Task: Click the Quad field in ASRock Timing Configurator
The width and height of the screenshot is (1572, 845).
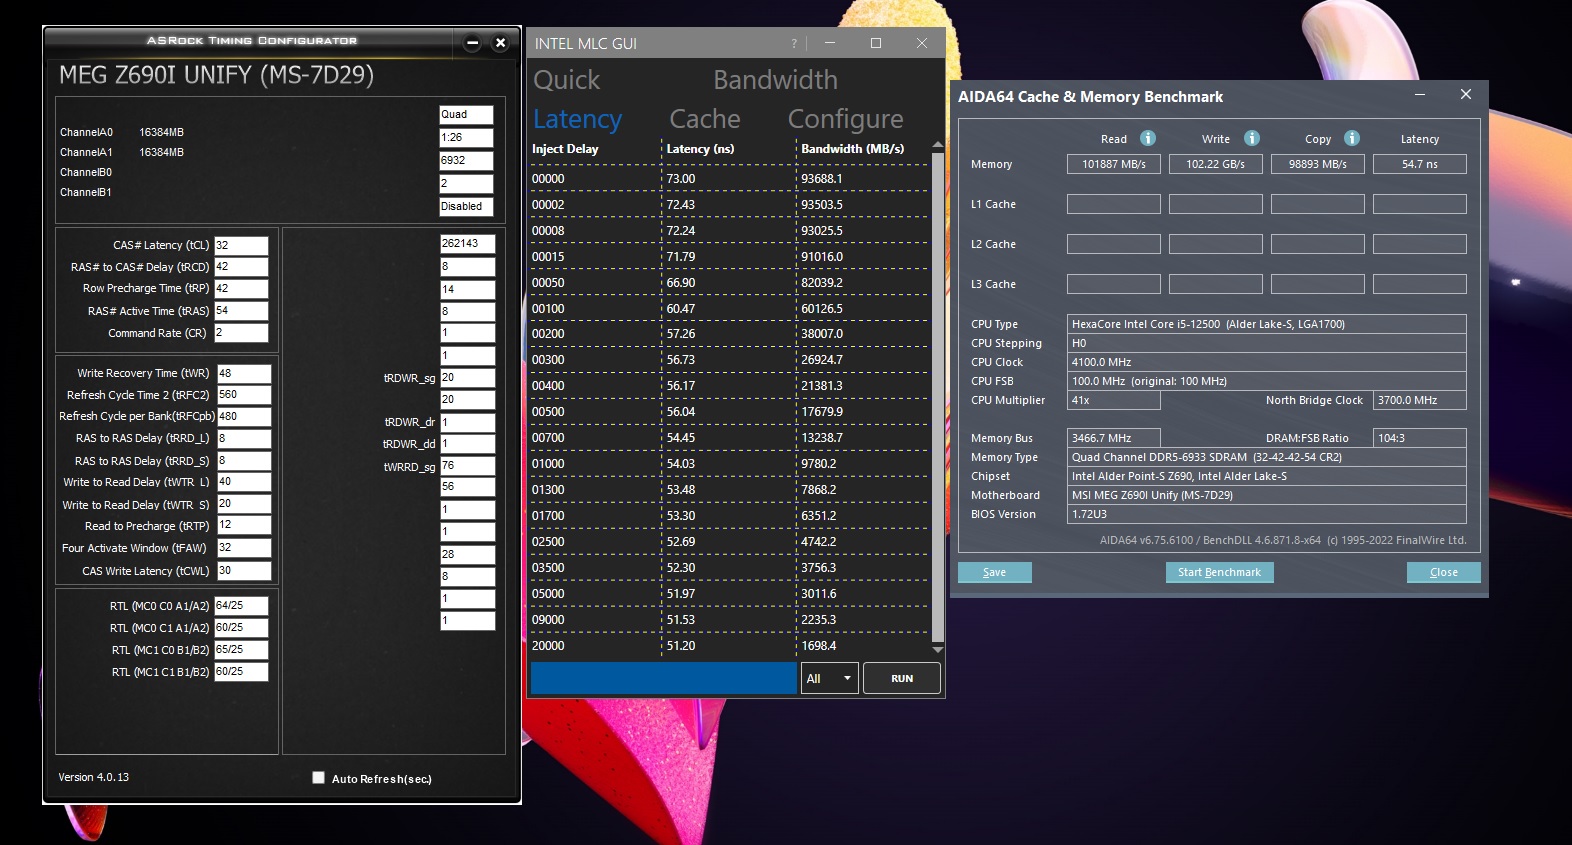Action: (466, 115)
